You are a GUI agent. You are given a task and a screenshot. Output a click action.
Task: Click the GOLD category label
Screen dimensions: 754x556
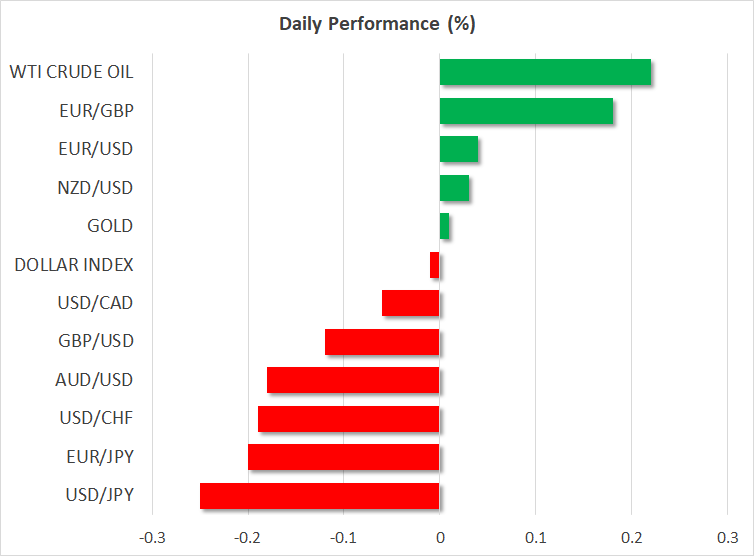click(x=110, y=226)
